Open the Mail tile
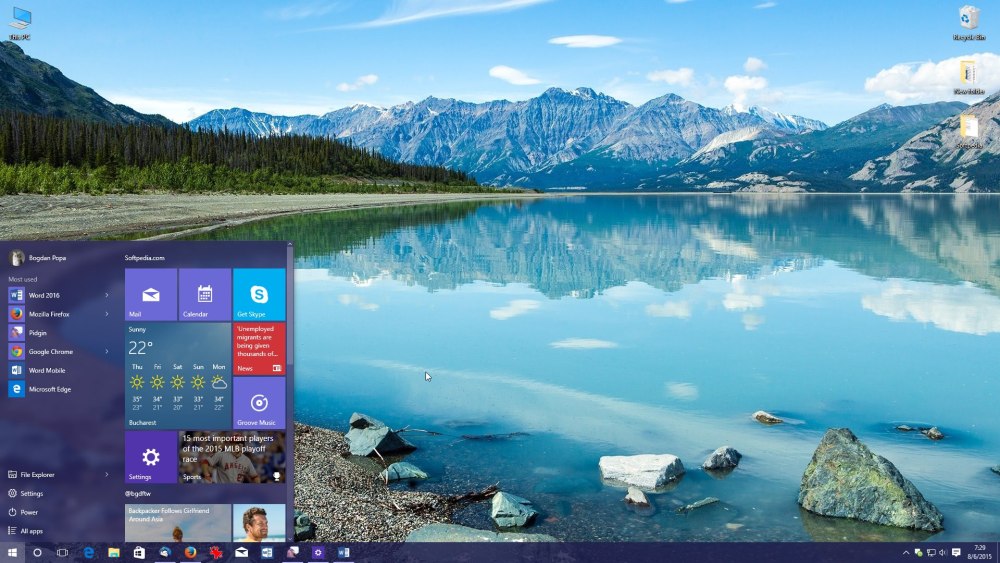The height and width of the screenshot is (563, 1000). coord(151,294)
